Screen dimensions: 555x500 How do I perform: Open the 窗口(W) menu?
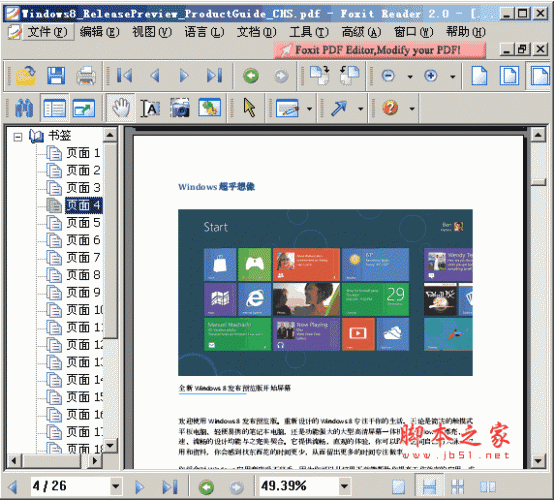tap(413, 32)
